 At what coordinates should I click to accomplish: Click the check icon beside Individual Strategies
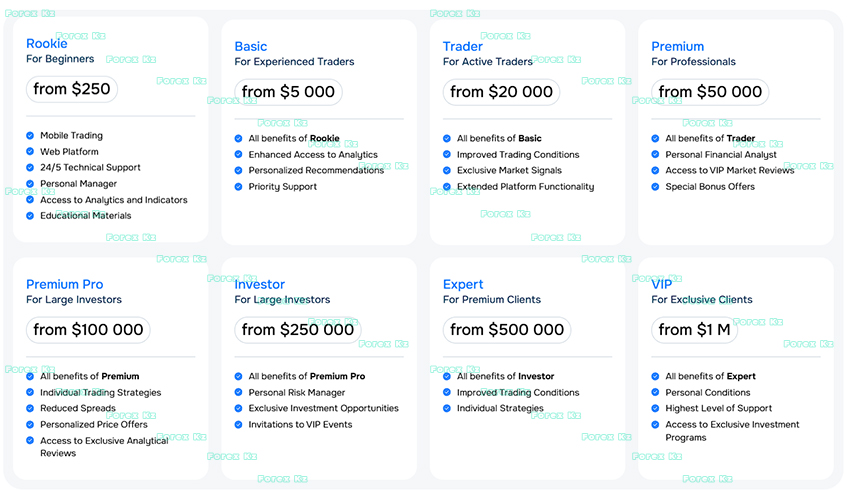pos(447,408)
